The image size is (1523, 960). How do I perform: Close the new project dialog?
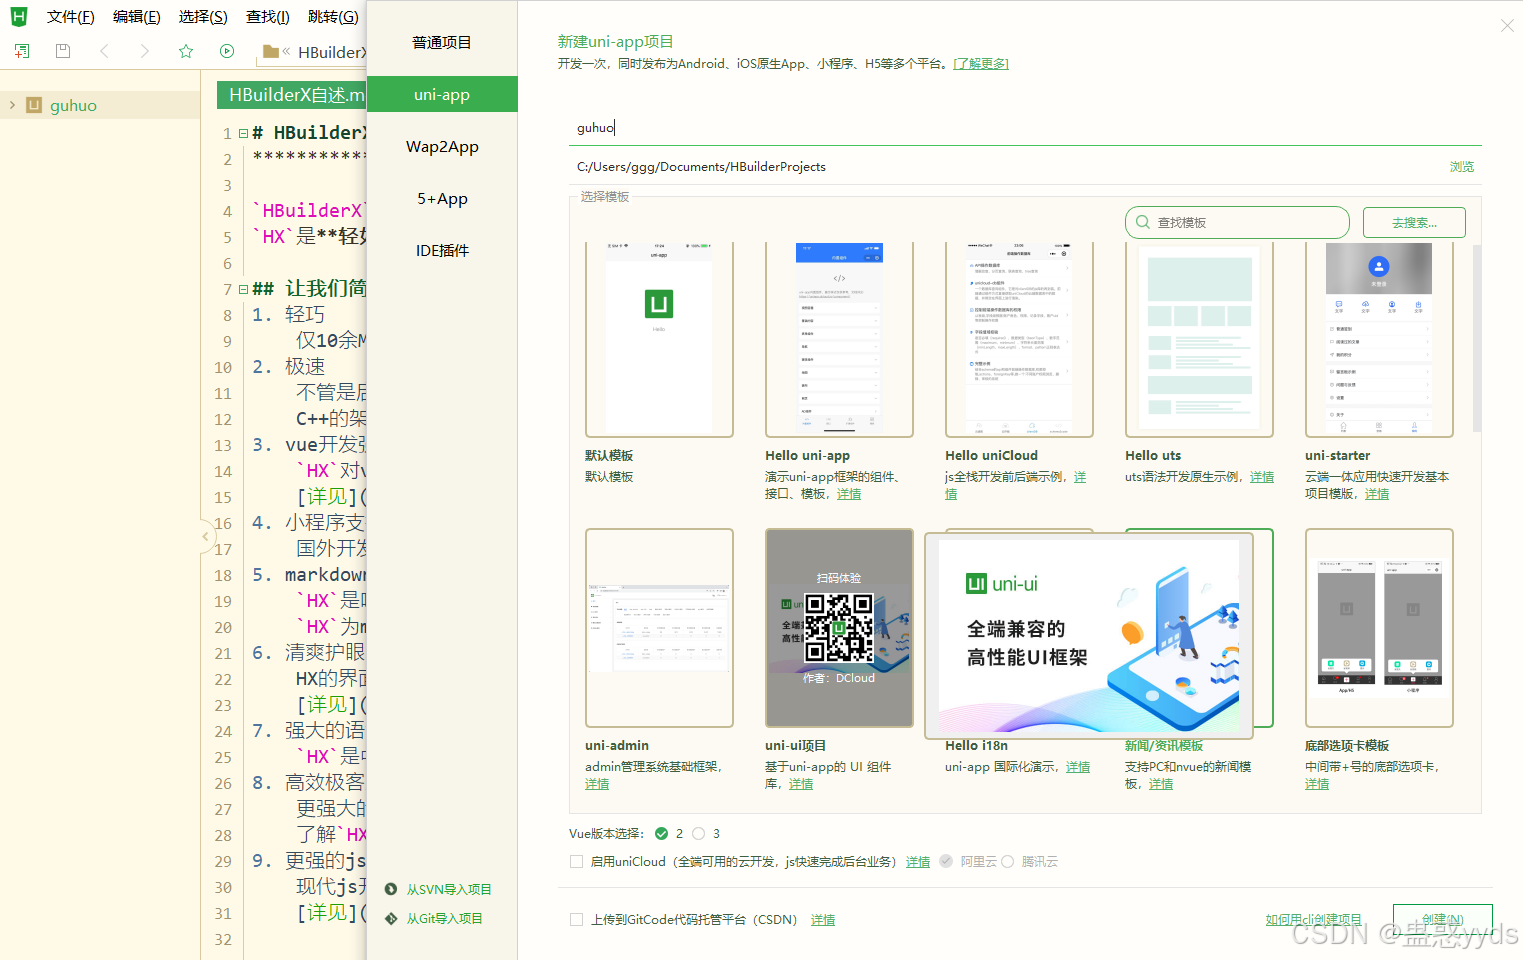point(1507,26)
